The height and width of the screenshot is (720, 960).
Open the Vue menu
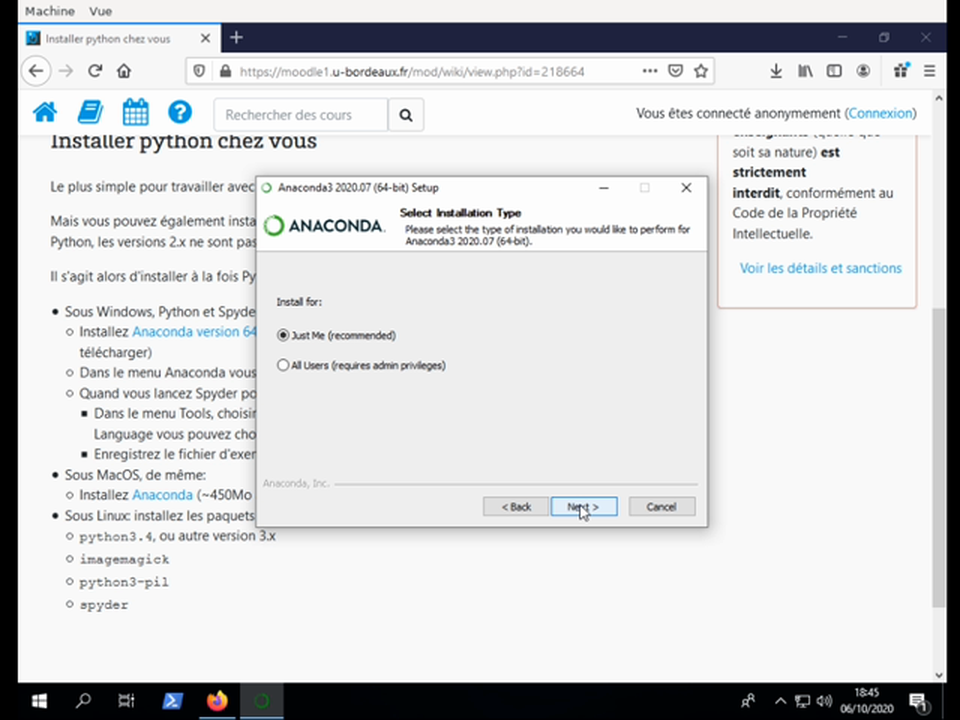(x=100, y=11)
